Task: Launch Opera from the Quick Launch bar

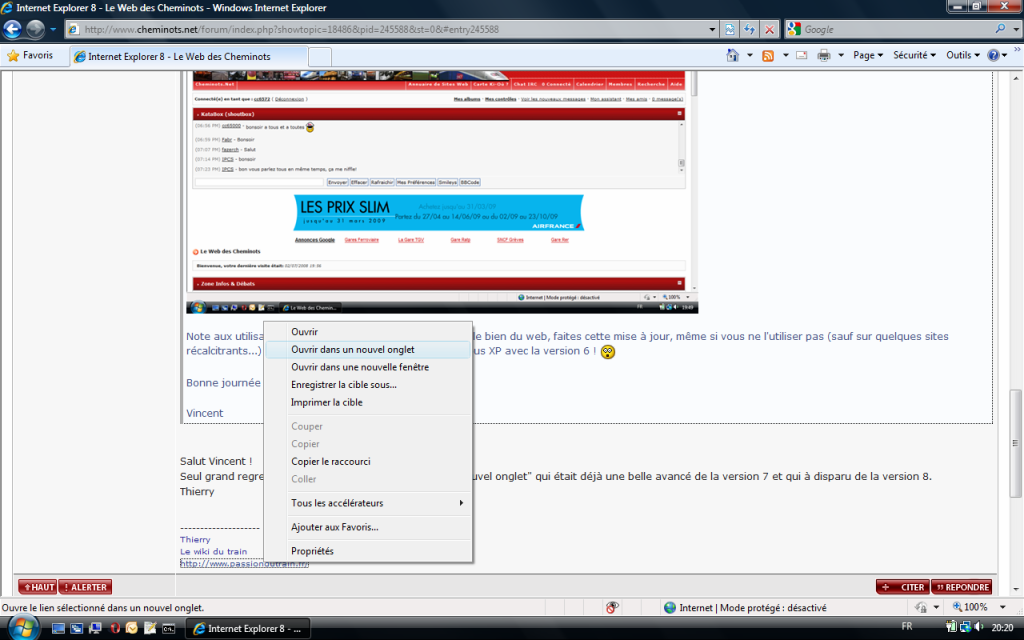Action: 115,628
